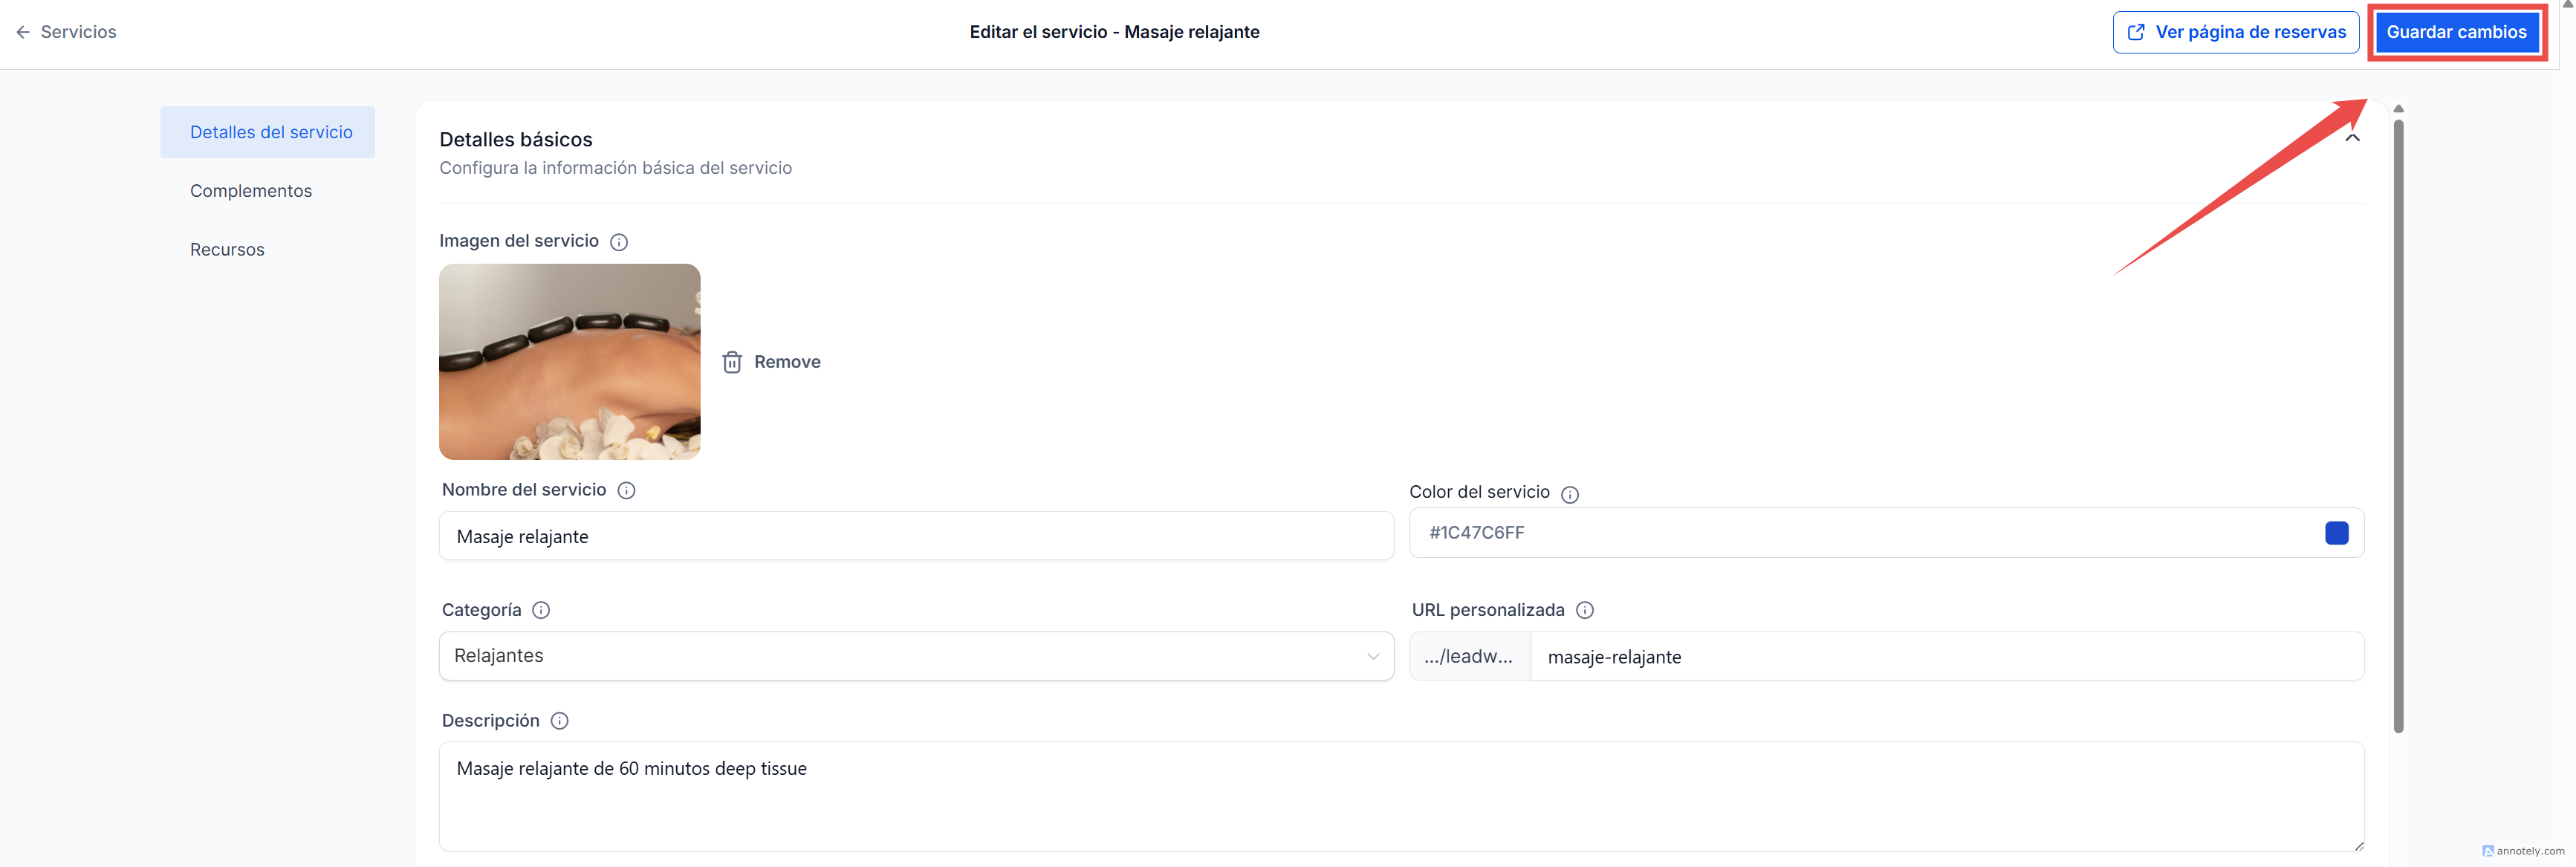Viewport: 2576px width, 867px height.
Task: Click the trash icon to remove image
Action: pyautogui.click(x=732, y=362)
